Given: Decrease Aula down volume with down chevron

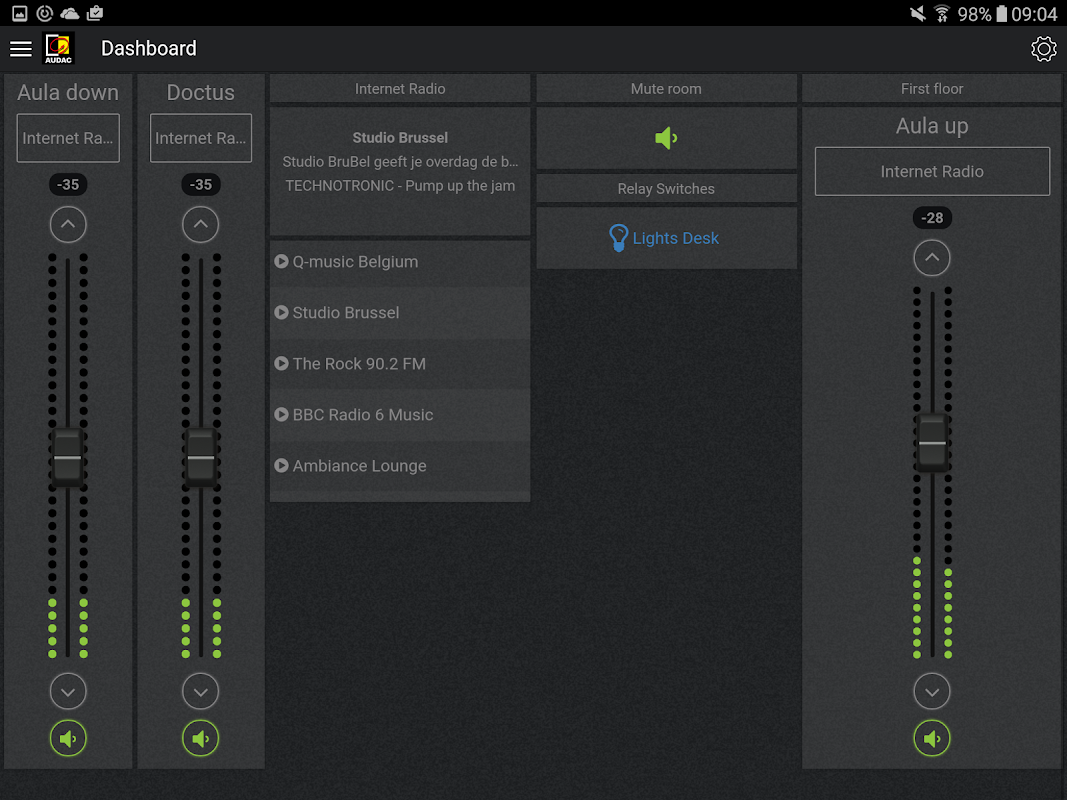Looking at the screenshot, I should tap(68, 692).
